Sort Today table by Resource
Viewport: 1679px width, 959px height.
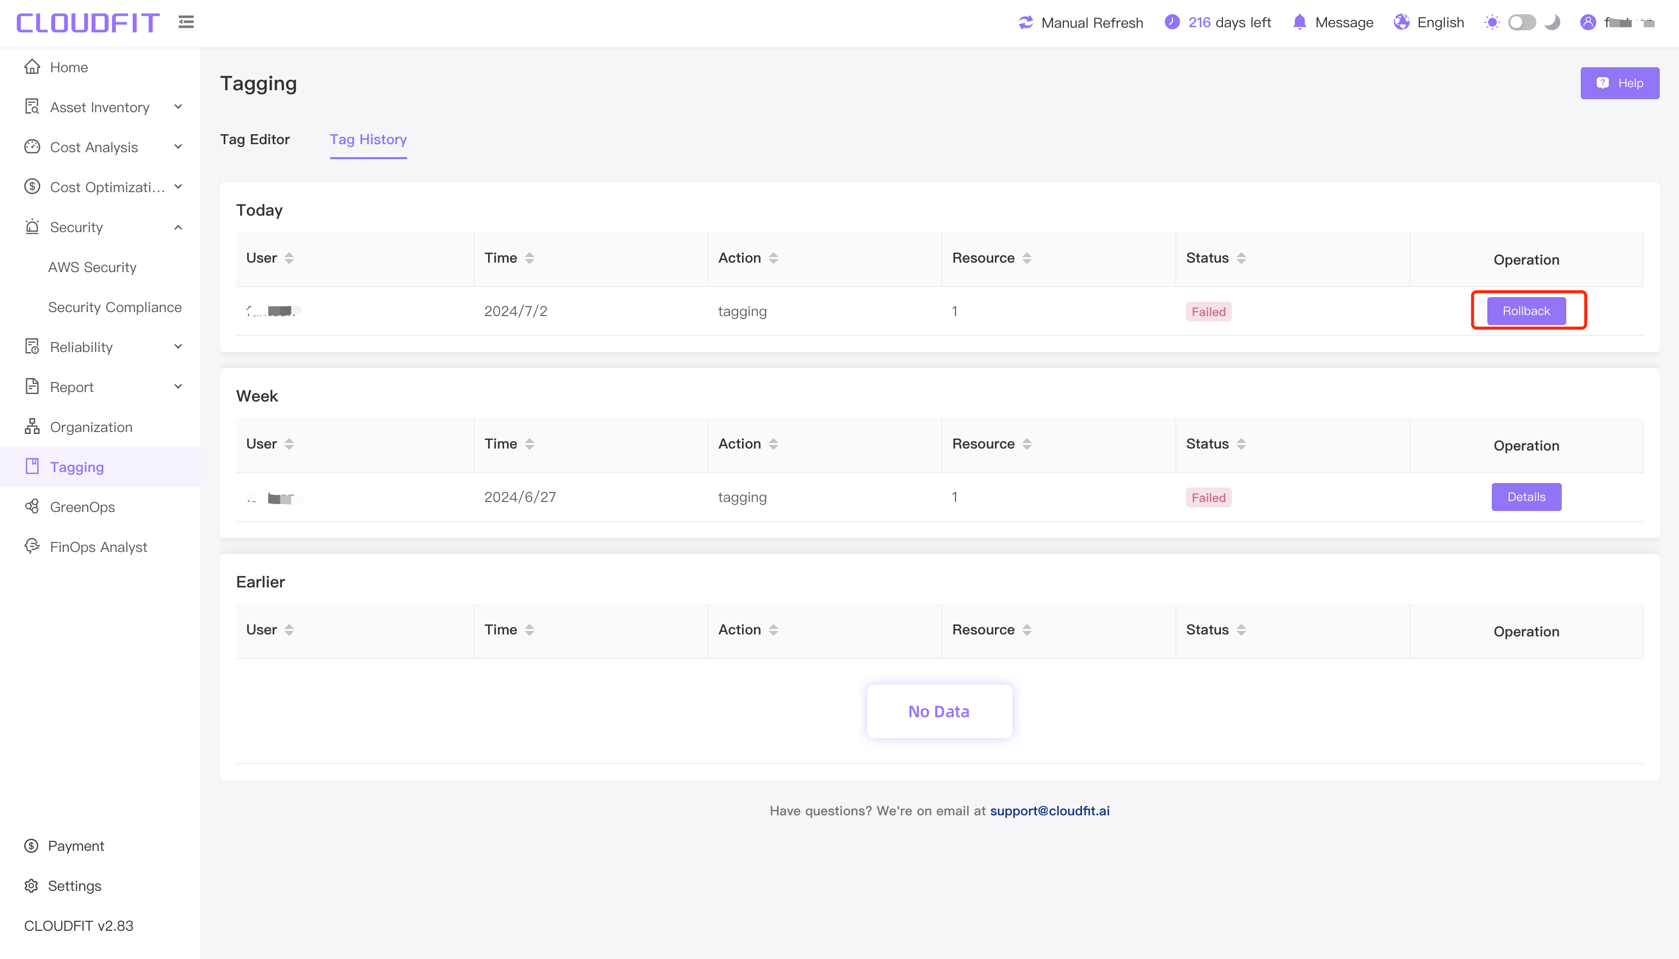pyautogui.click(x=1027, y=258)
